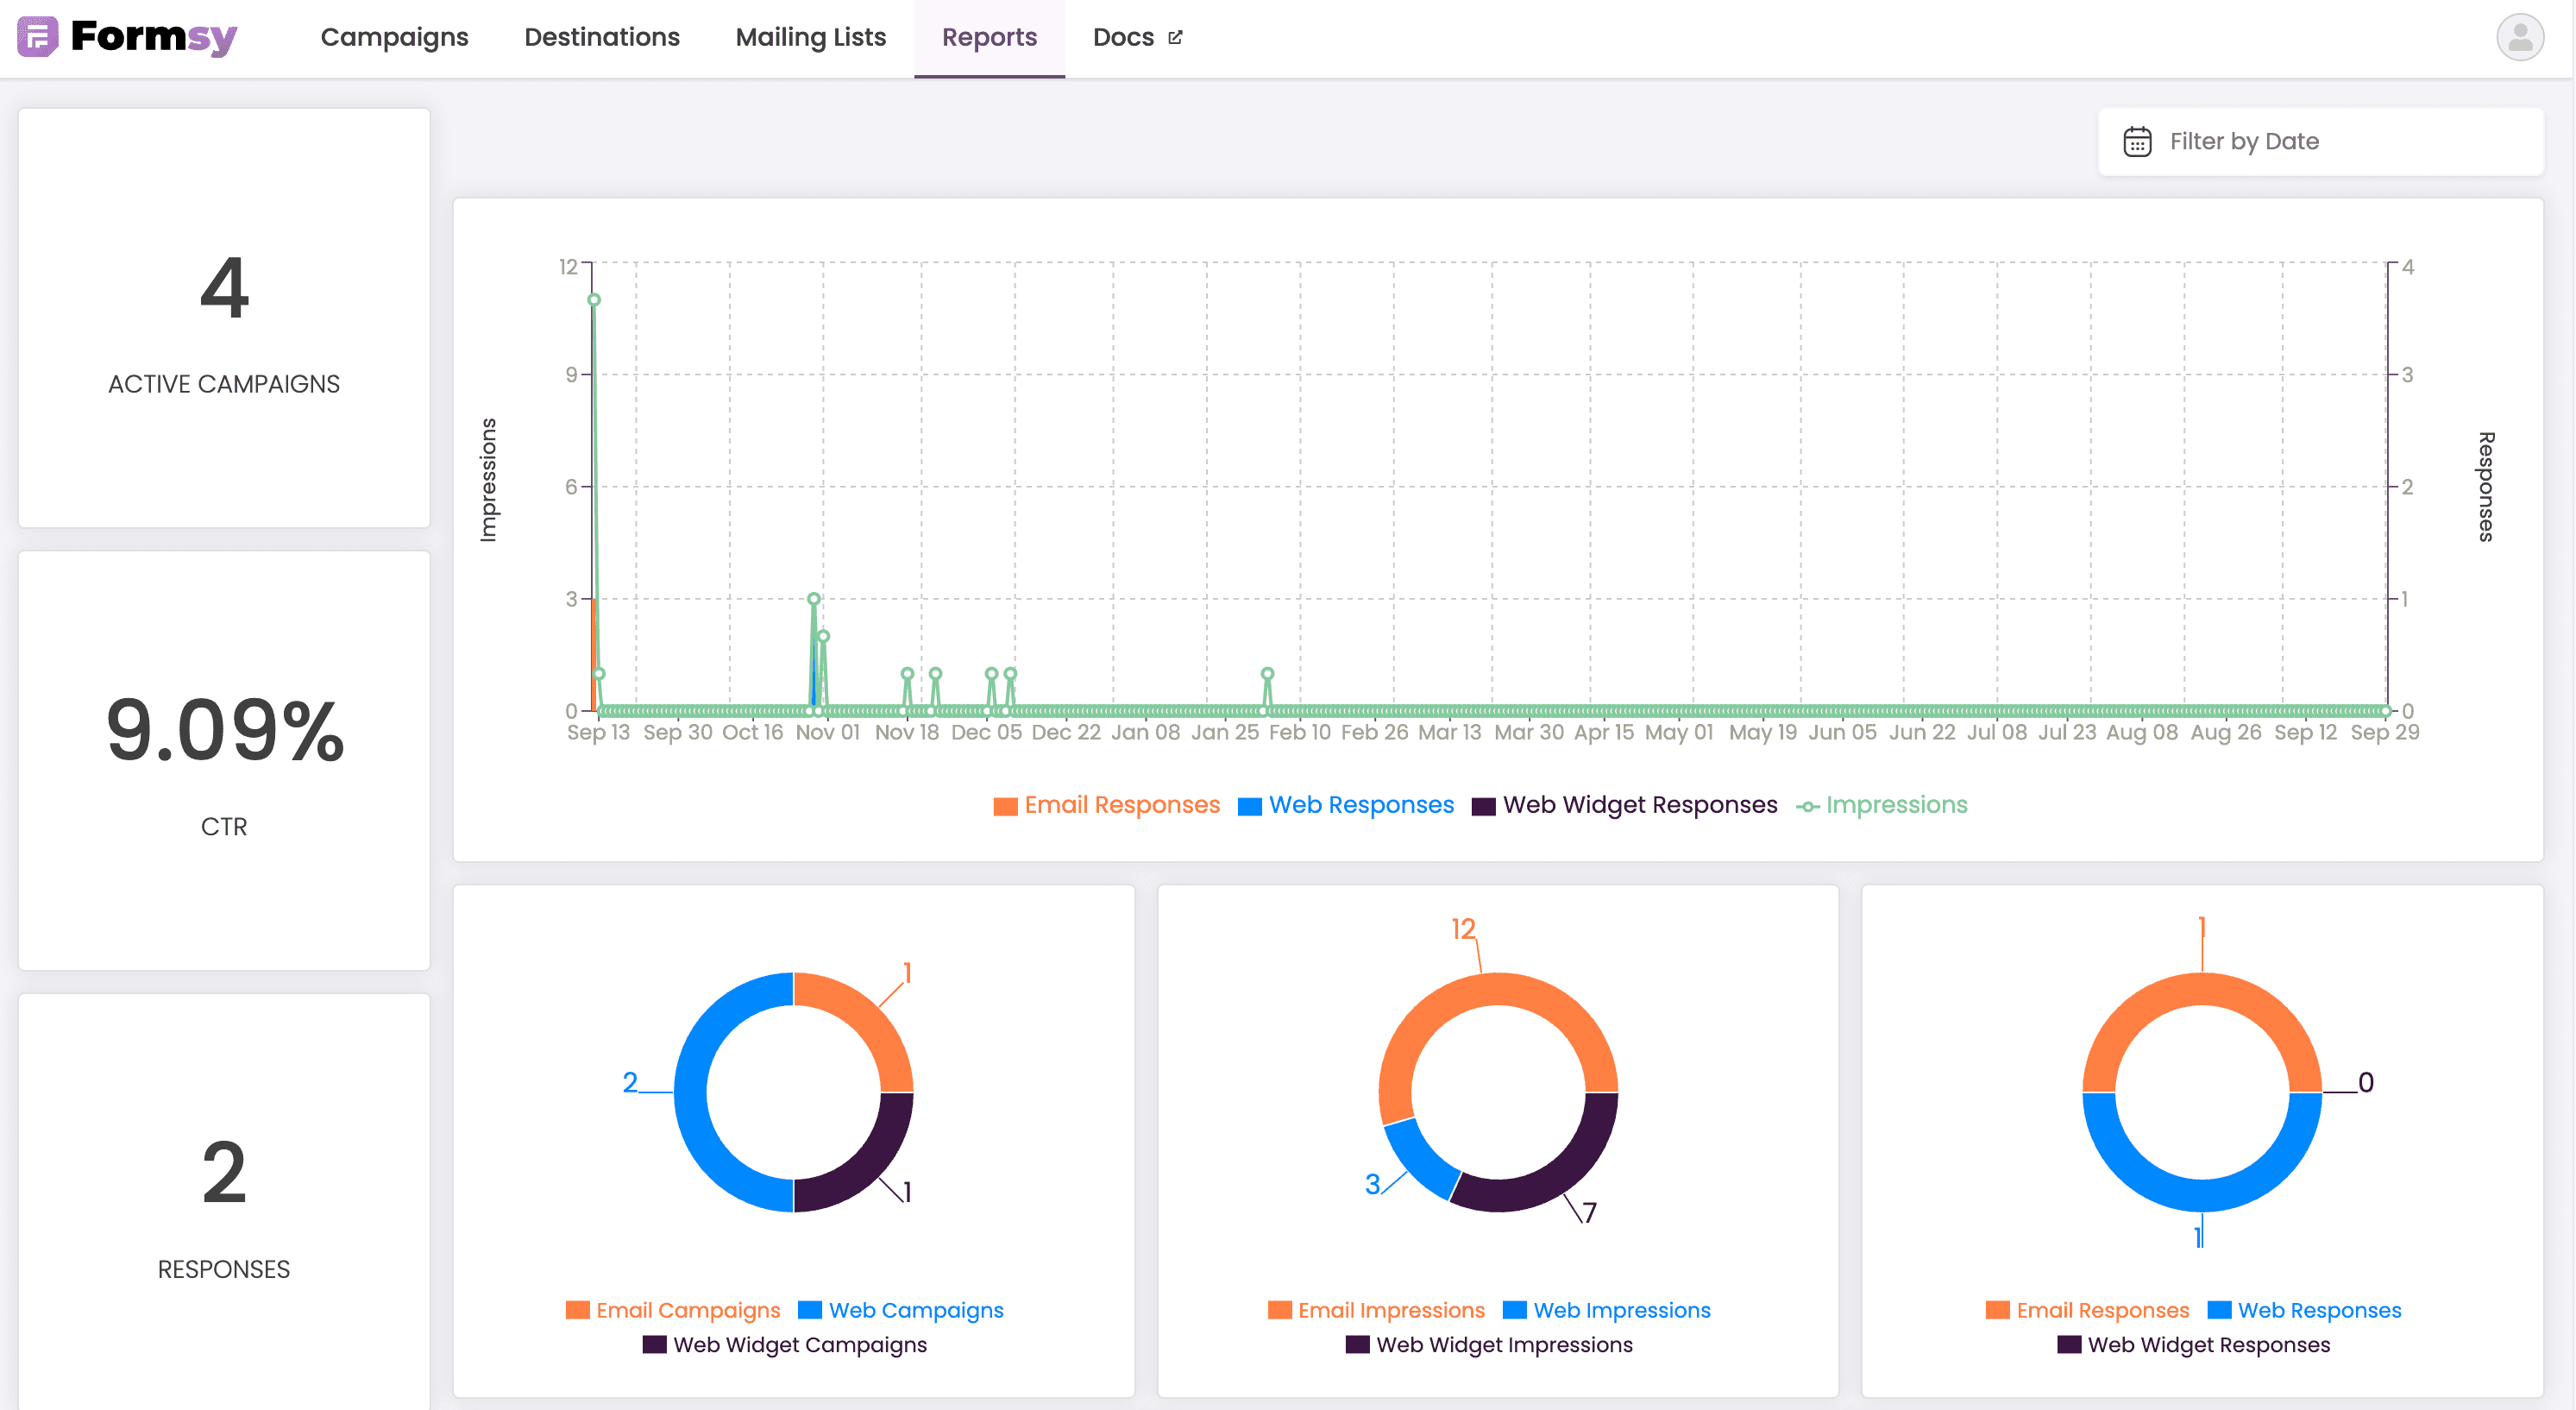This screenshot has height=1410, width=2576.
Task: Click the Sep 29 axis label
Action: [x=2384, y=732]
